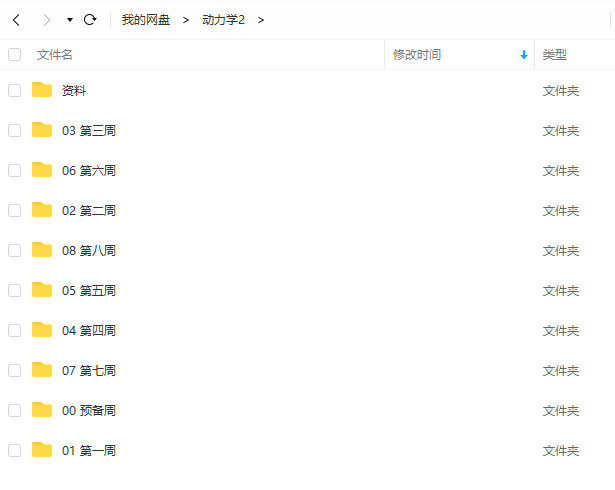
Task: Select the 04 第四周 folder name
Action: [89, 331]
